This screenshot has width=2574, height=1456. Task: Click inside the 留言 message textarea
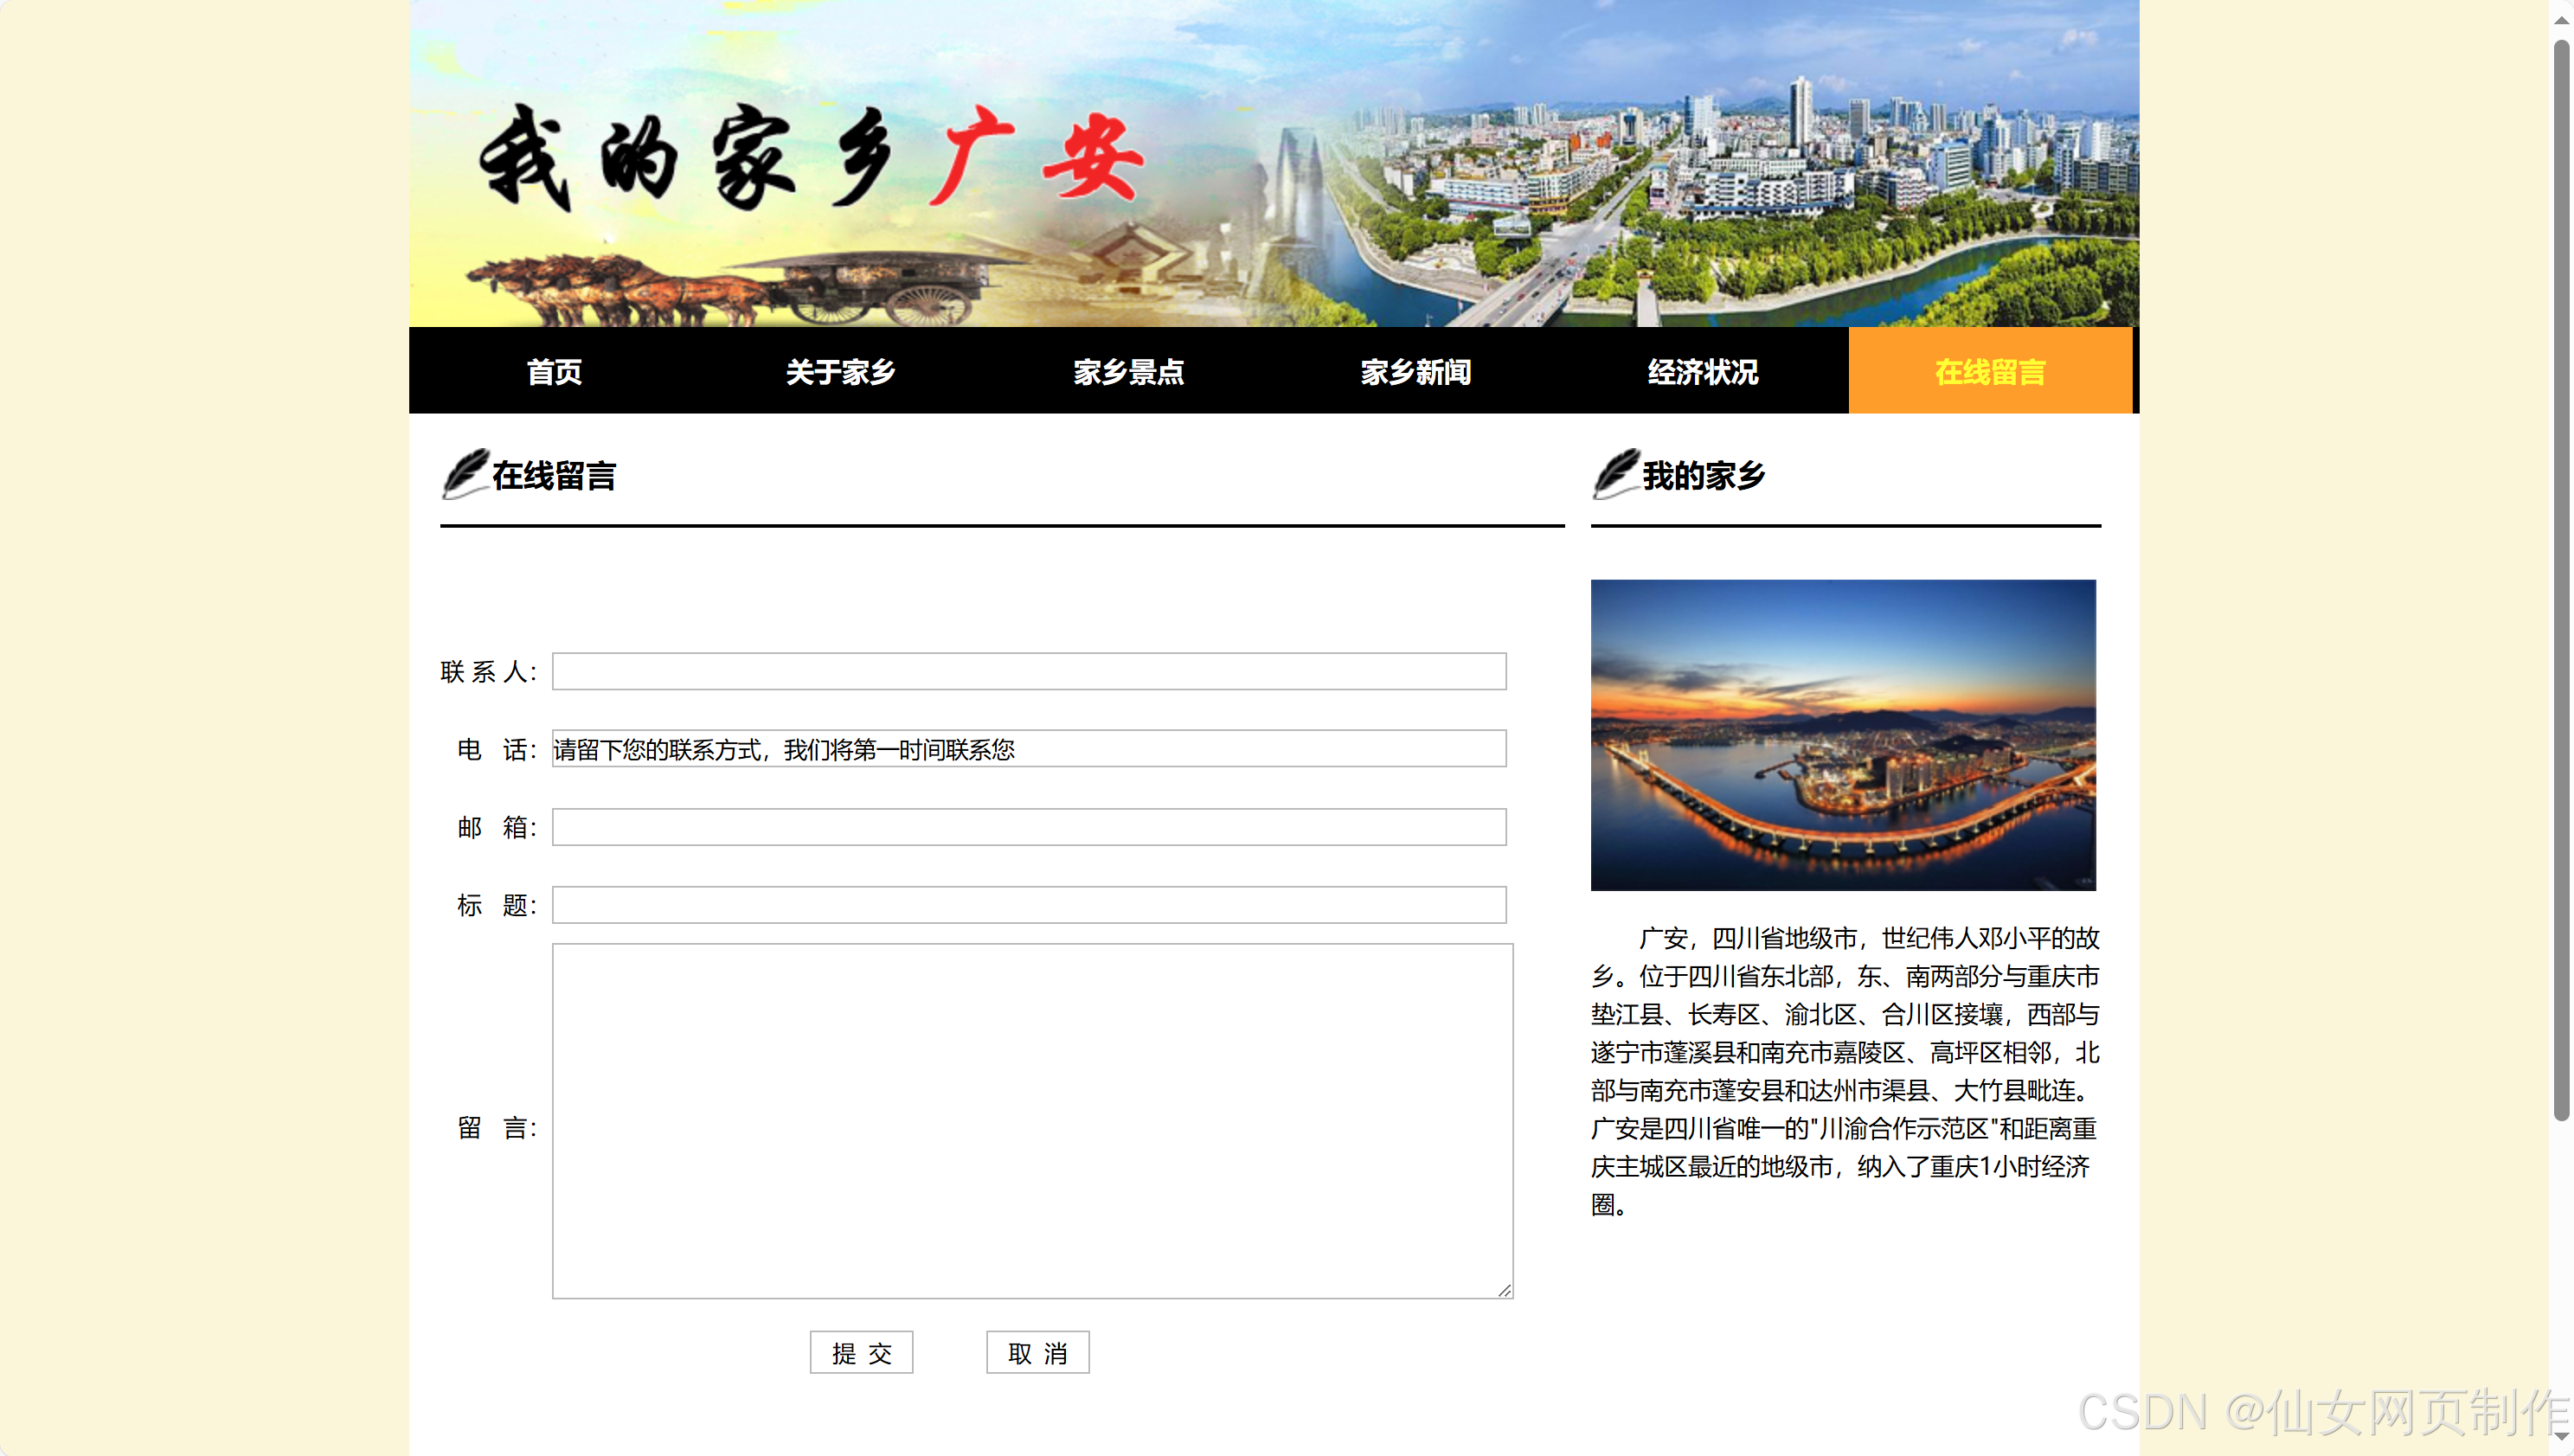[x=1032, y=1120]
